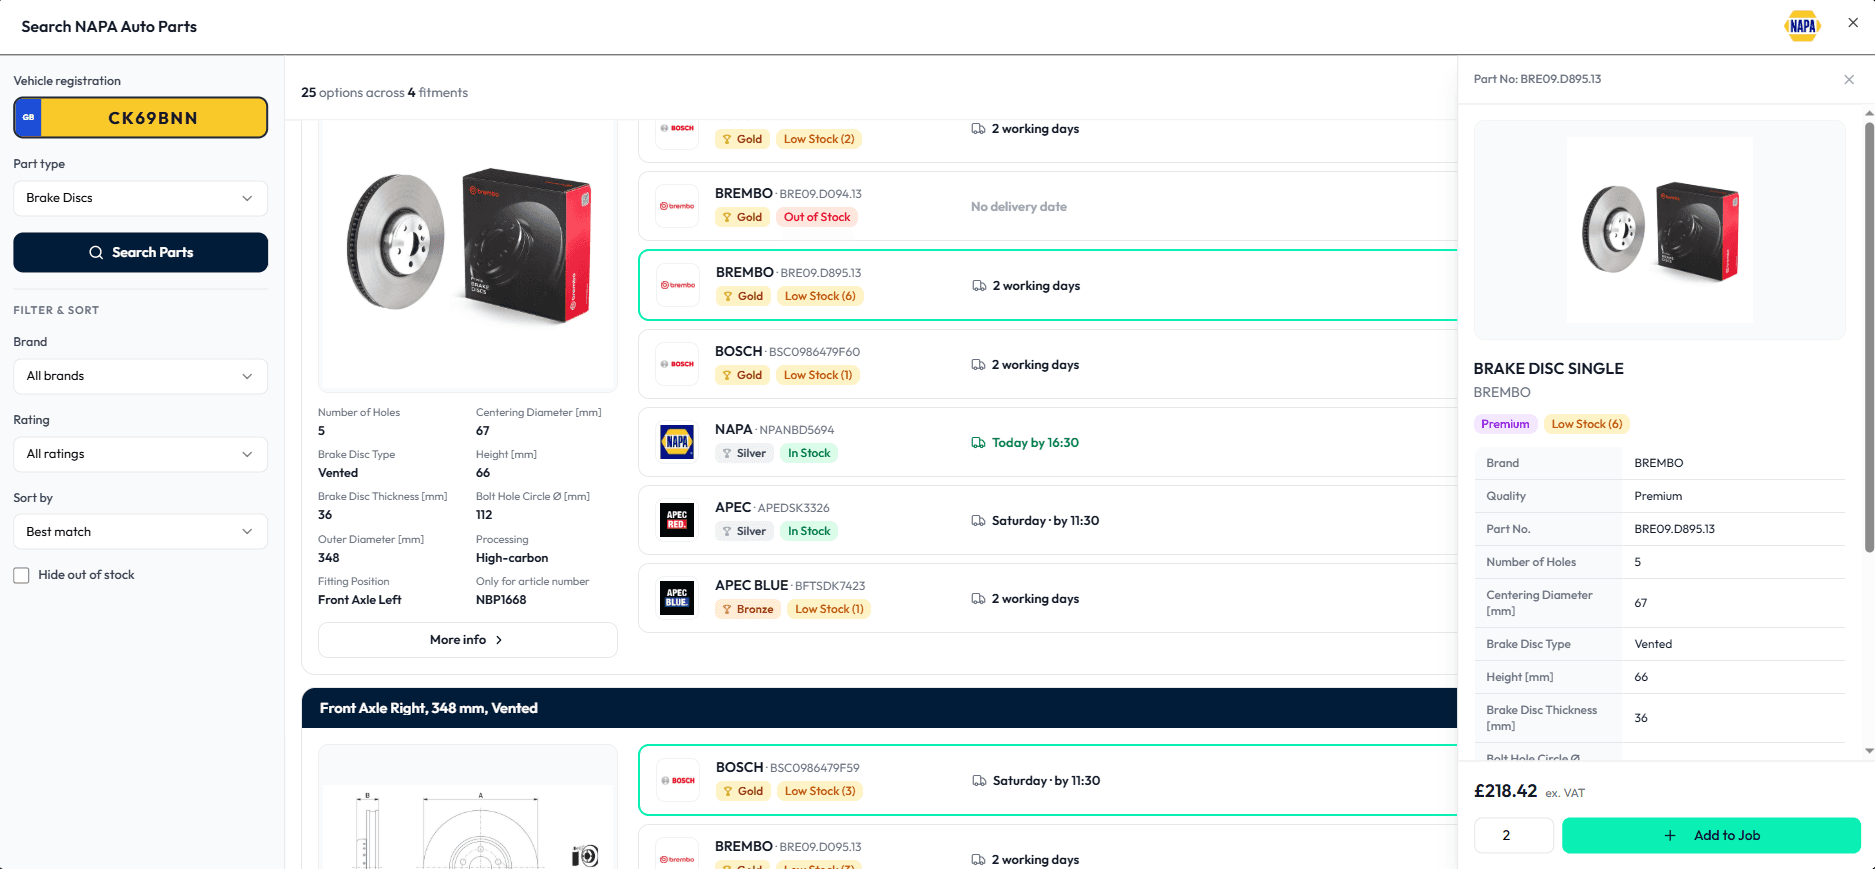Select the BREMBO BRE09.D094.13 out of stock listing
Image resolution: width=1875 pixels, height=869 pixels.
tap(1047, 206)
